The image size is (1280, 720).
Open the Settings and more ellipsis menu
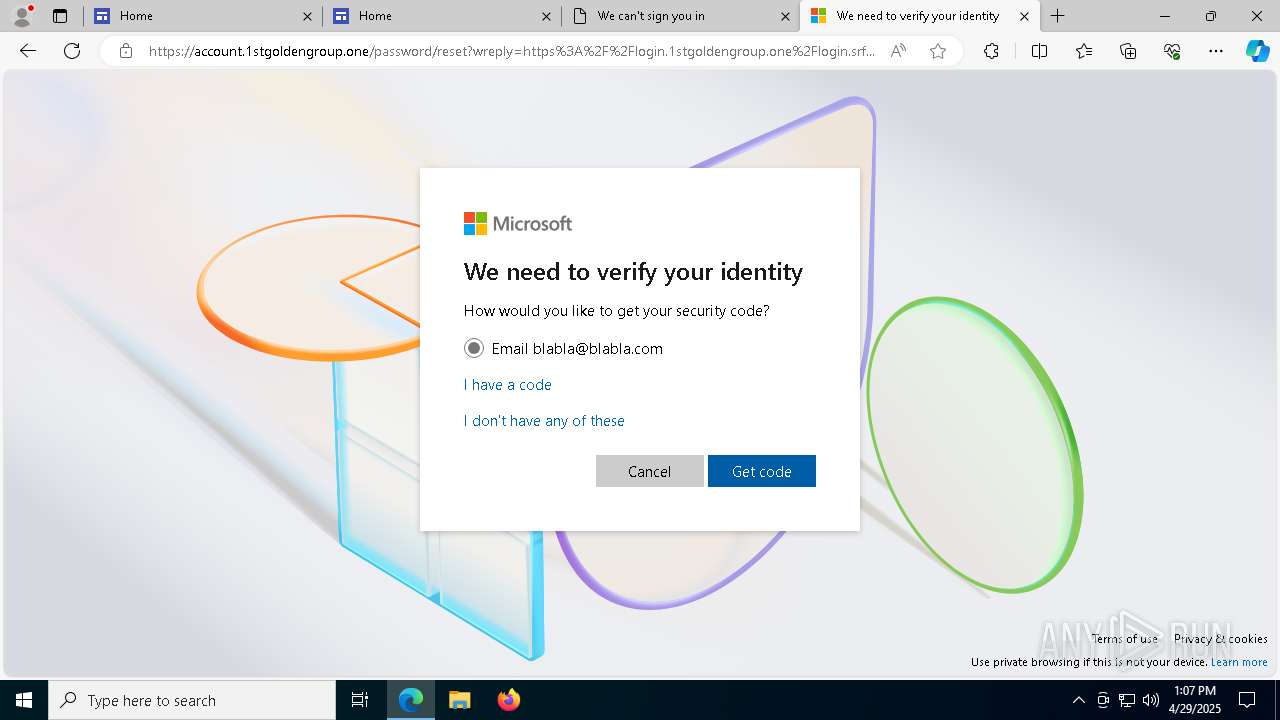click(1216, 51)
